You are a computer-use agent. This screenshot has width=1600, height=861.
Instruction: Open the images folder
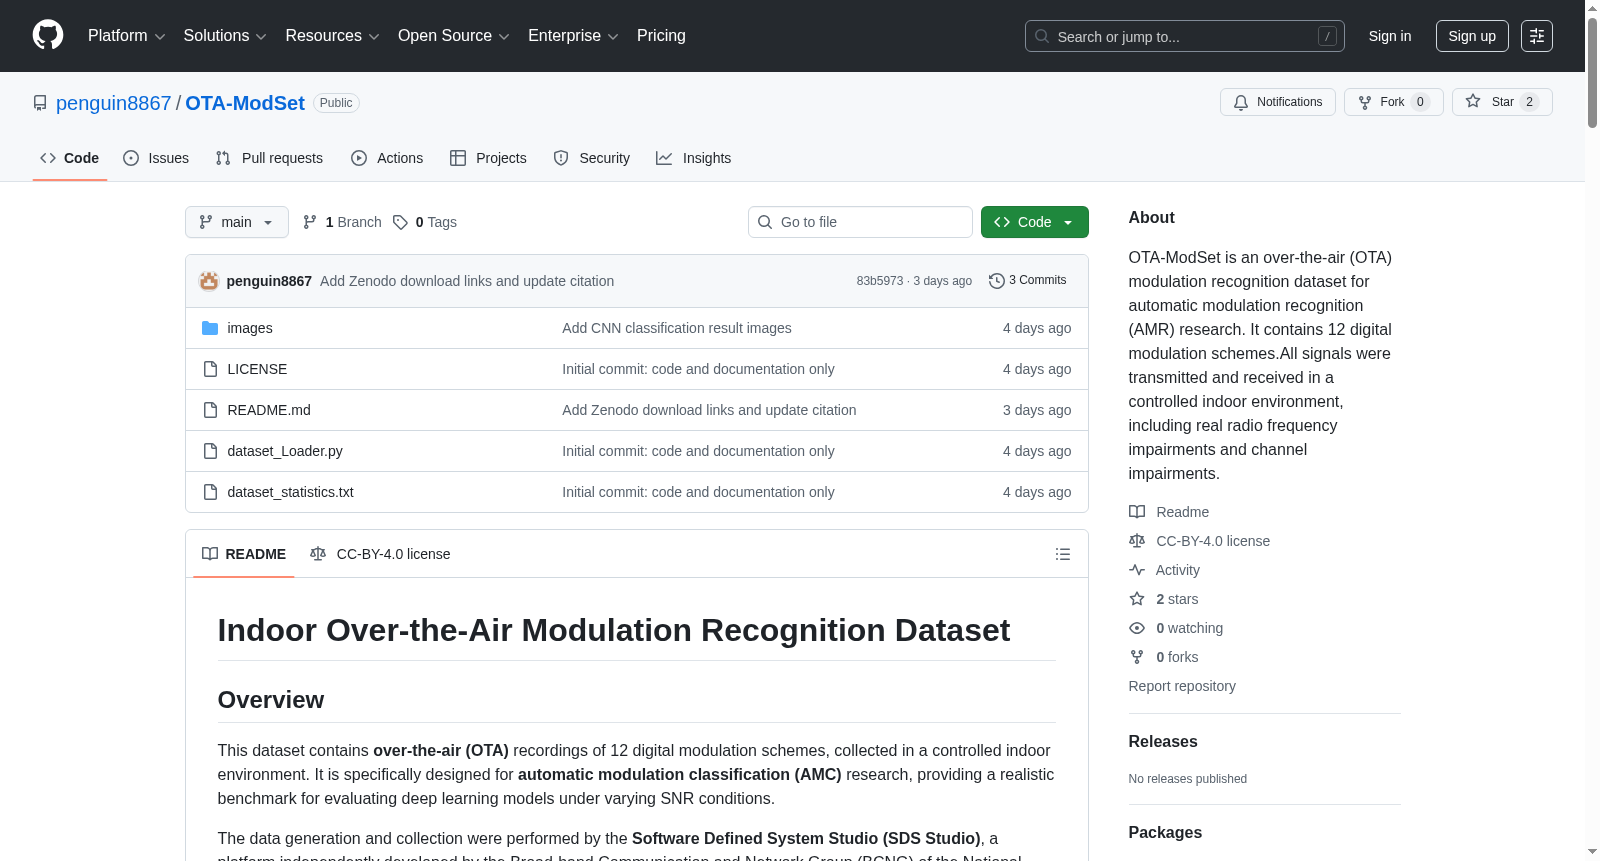point(250,328)
